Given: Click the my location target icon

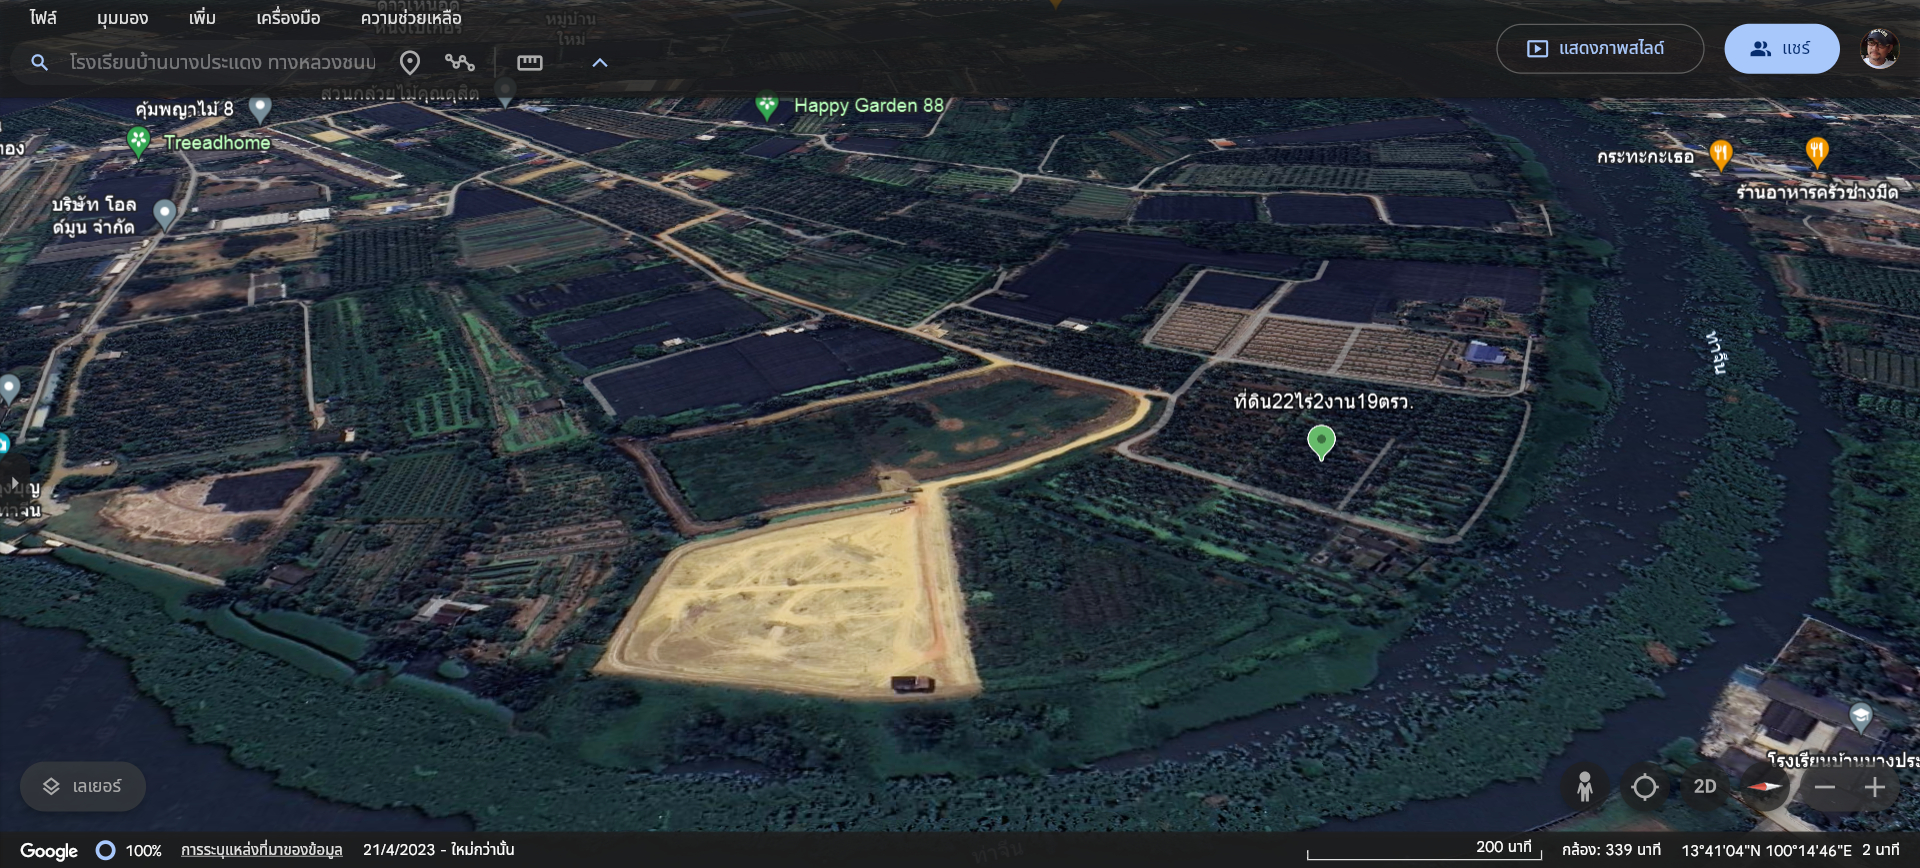Looking at the screenshot, I should pos(1645,787).
